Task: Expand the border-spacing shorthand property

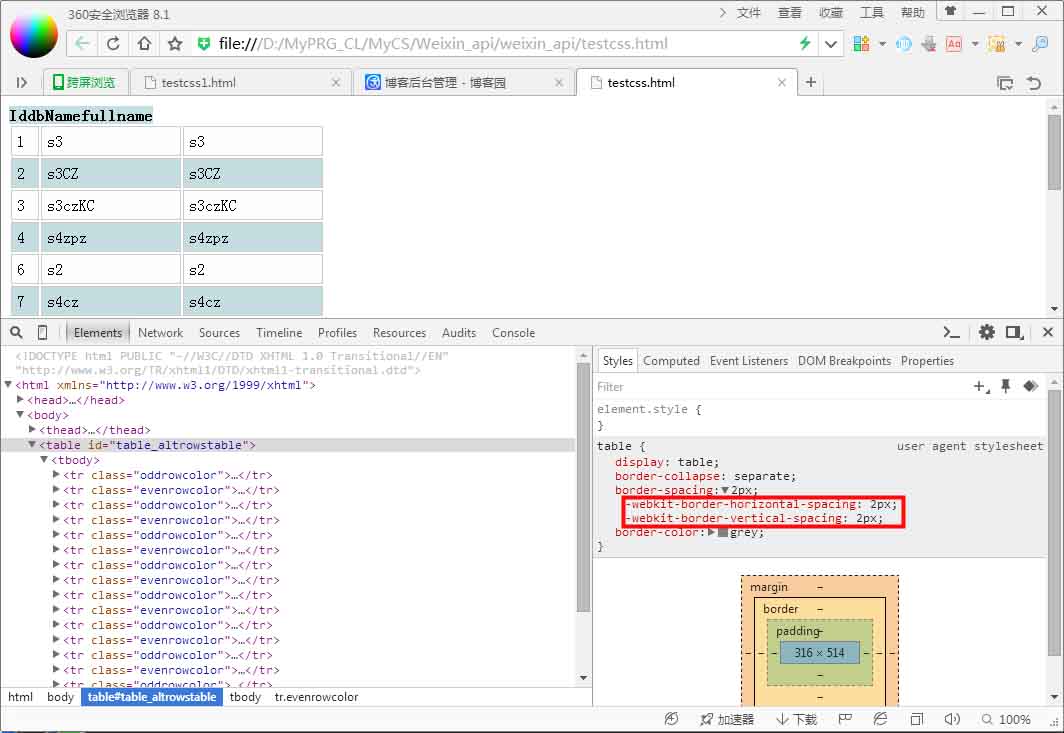Action: (x=725, y=491)
